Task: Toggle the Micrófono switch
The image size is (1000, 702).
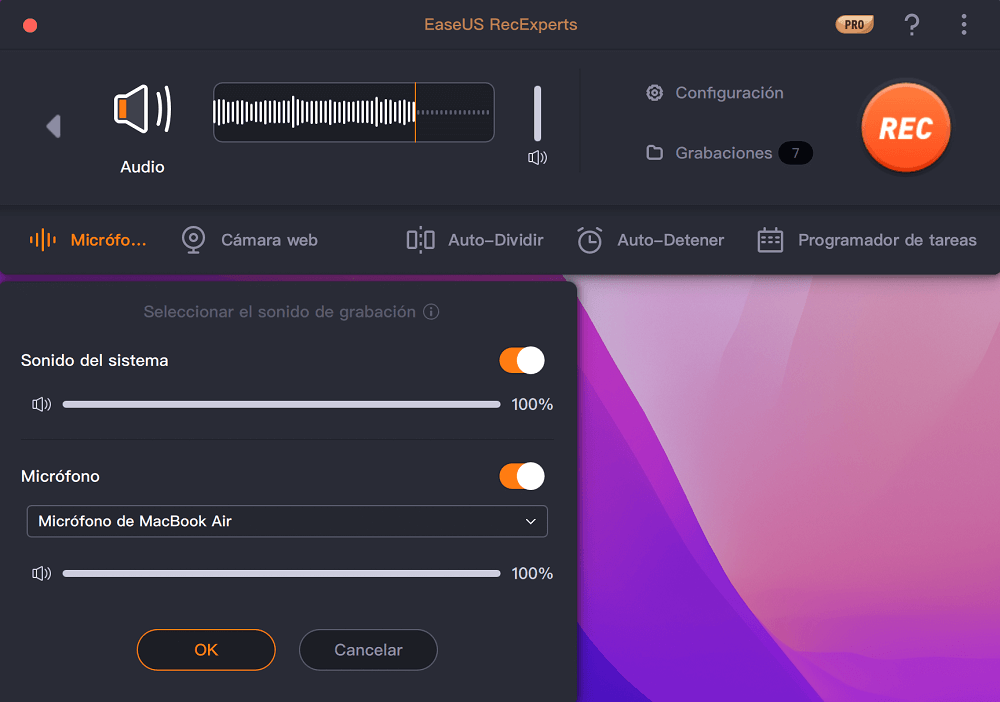Action: (522, 476)
